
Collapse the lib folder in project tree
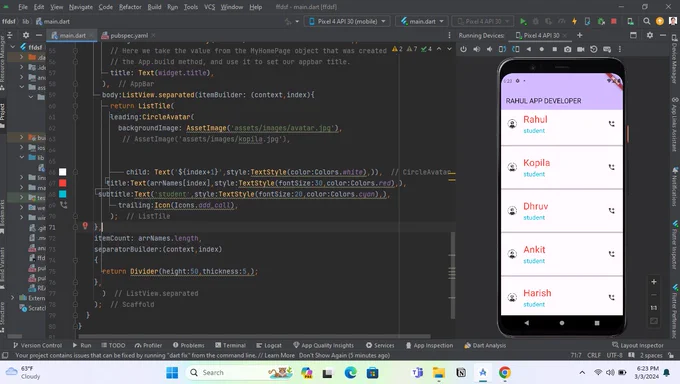(22, 158)
